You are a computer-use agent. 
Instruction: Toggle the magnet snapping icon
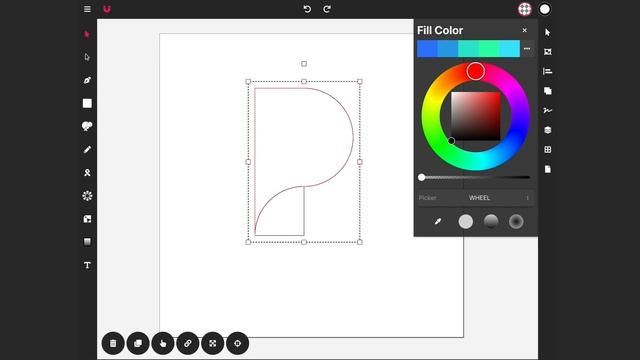click(x=107, y=9)
